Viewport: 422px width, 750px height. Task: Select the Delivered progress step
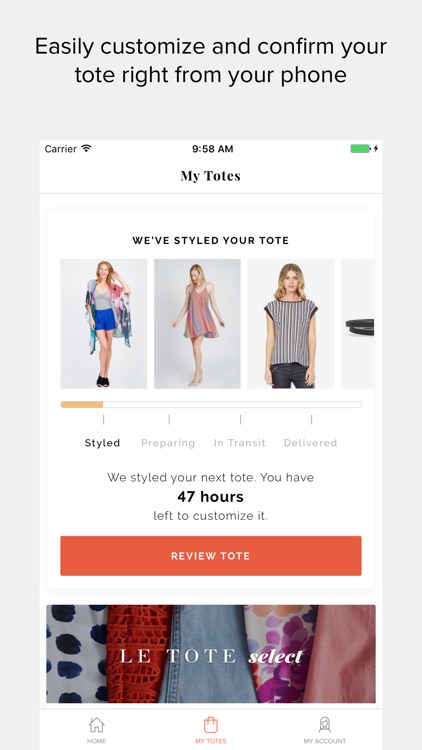pos(311,443)
